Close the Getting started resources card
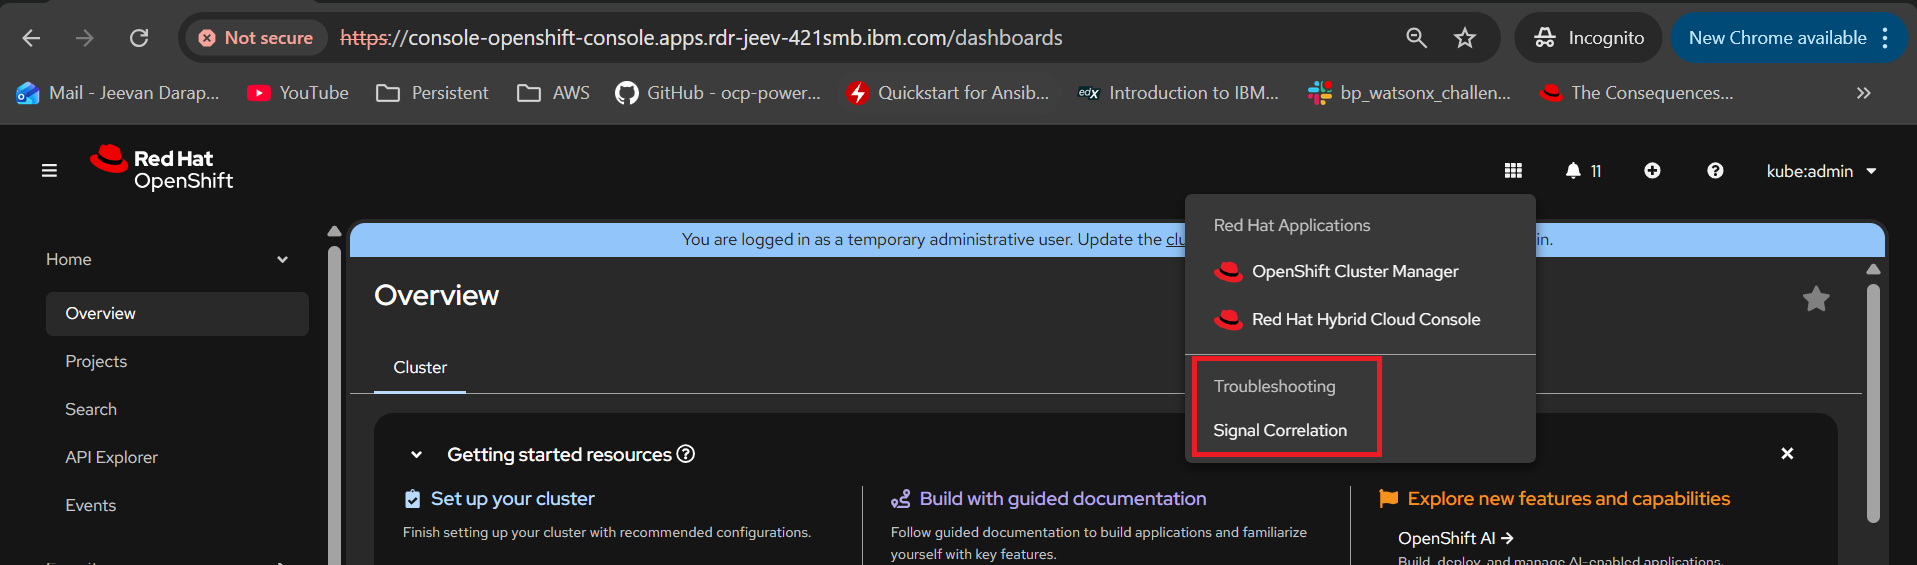The width and height of the screenshot is (1917, 565). point(1787,454)
